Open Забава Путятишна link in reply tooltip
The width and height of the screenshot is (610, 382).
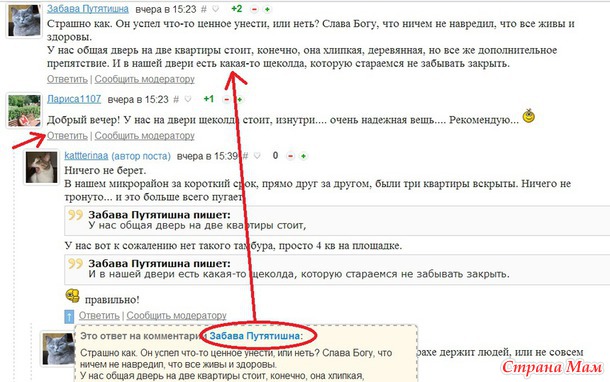254,336
